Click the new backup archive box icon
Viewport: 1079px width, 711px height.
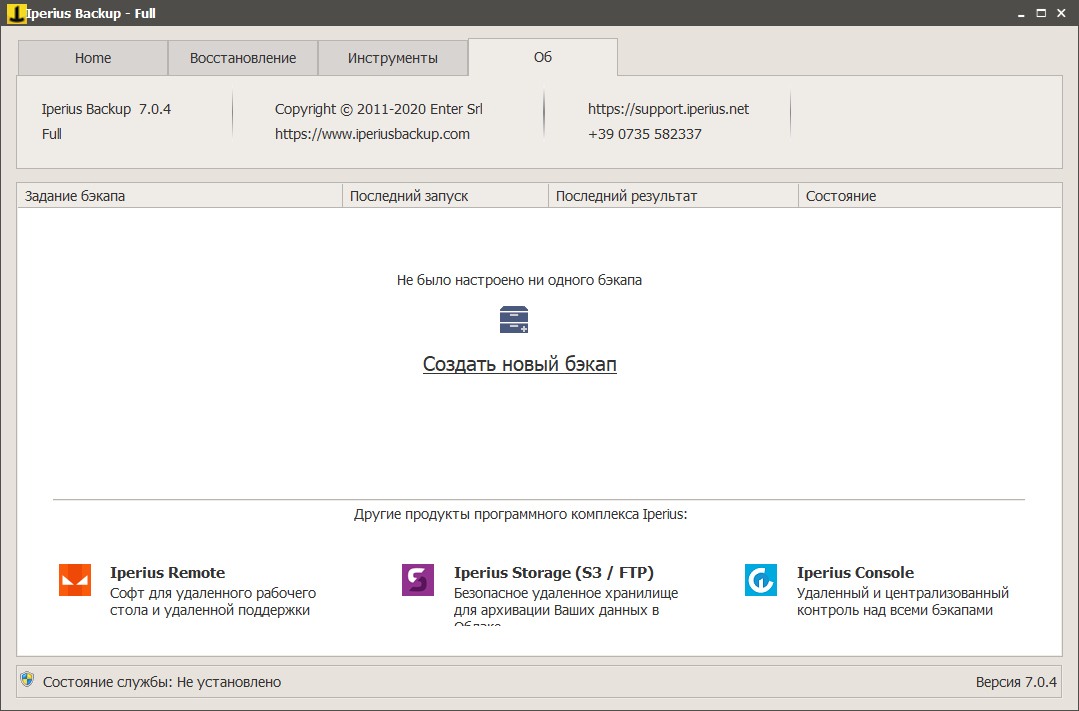coord(513,319)
